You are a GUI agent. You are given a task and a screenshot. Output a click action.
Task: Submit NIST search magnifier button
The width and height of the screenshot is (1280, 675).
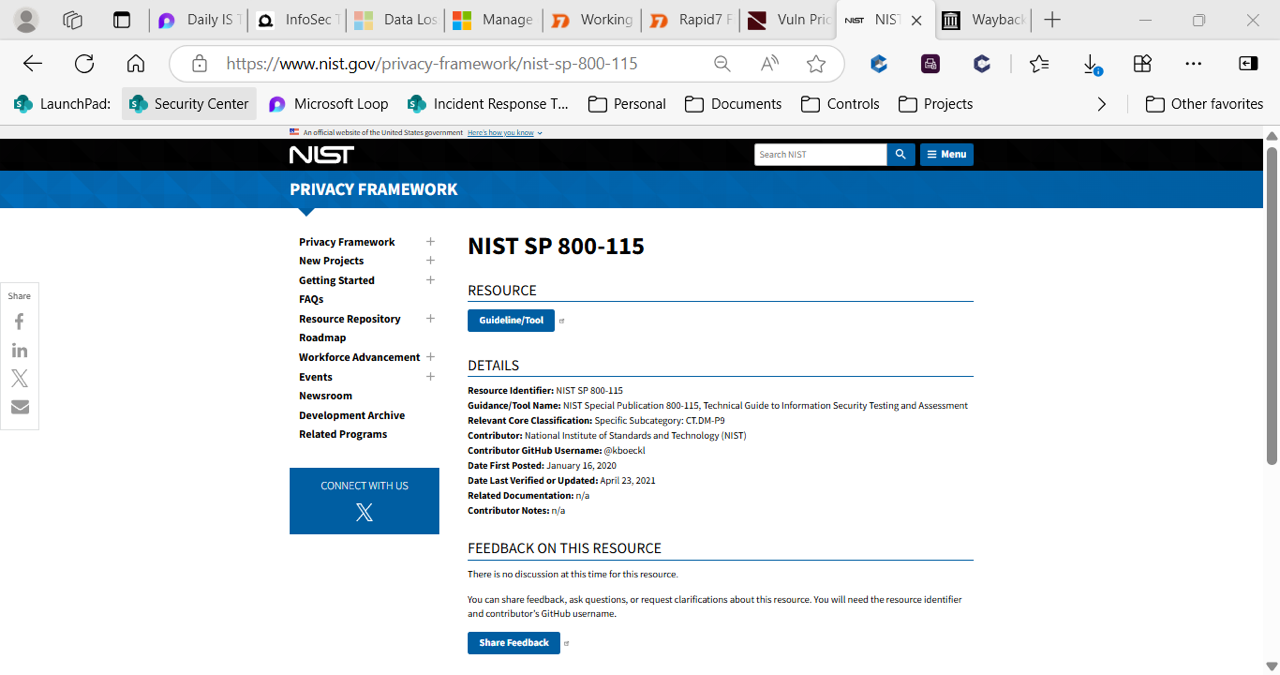click(900, 154)
